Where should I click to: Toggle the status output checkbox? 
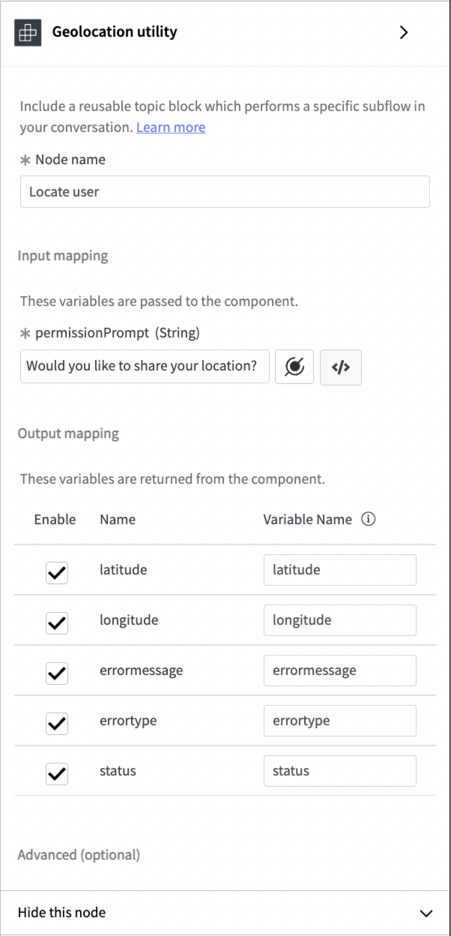tap(57, 774)
